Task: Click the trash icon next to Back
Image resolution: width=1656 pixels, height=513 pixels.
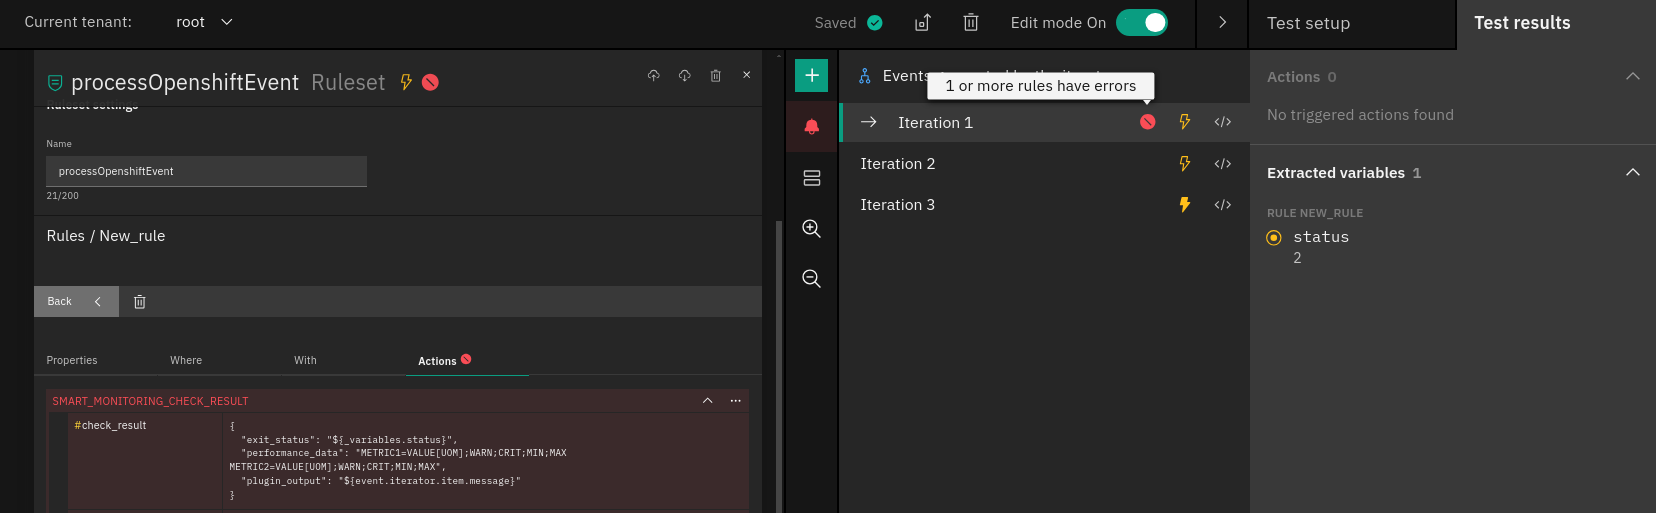Action: tap(140, 302)
